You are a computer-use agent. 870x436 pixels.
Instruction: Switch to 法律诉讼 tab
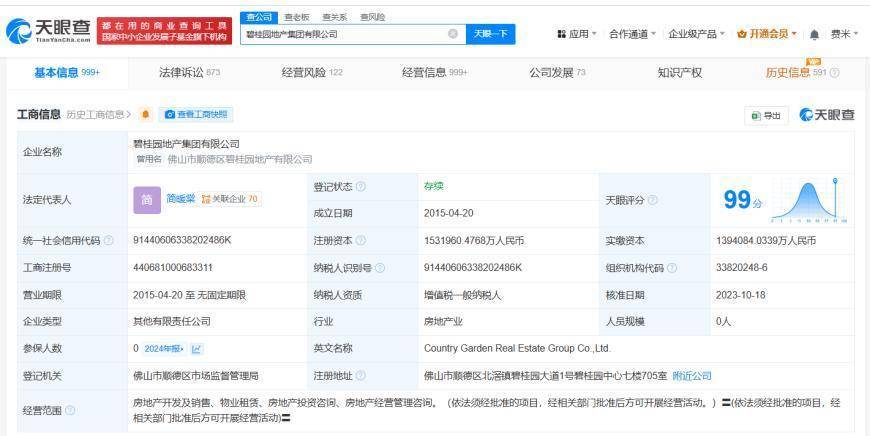click(189, 73)
